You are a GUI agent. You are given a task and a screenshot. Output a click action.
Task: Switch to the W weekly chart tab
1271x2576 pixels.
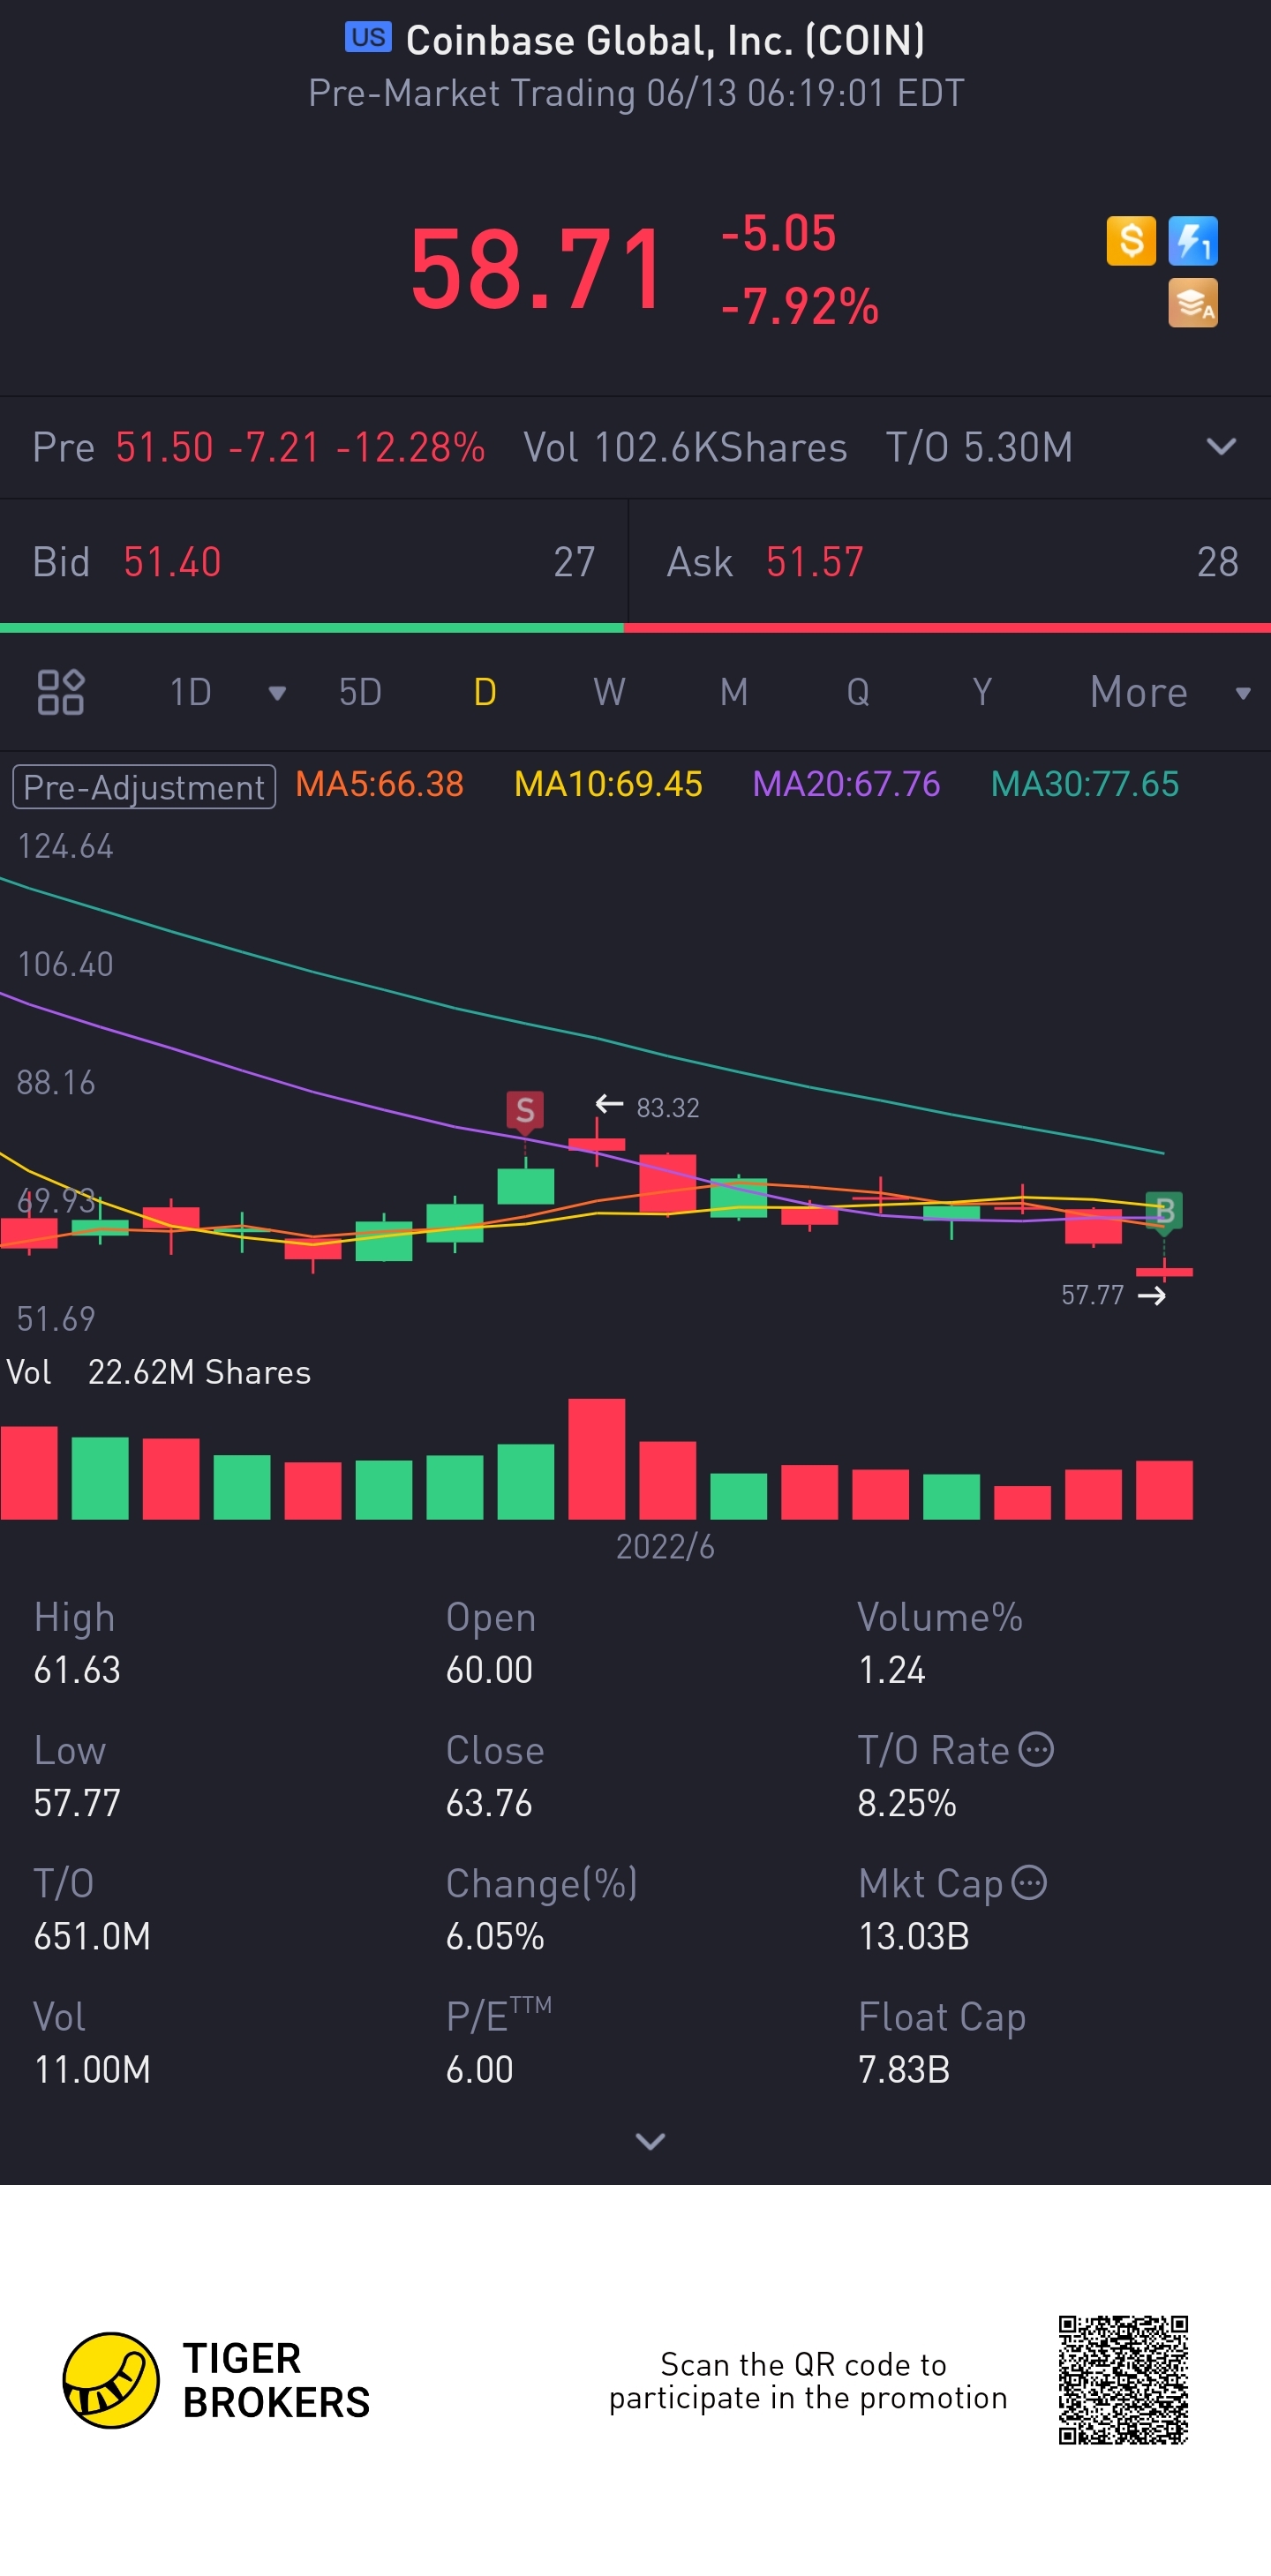tap(609, 692)
